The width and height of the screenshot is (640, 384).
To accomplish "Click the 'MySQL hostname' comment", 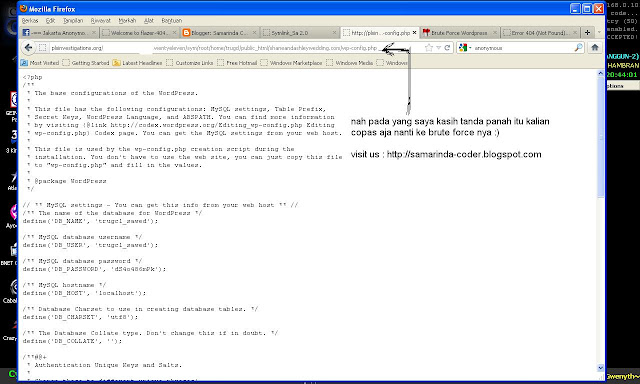I will 64,285.
